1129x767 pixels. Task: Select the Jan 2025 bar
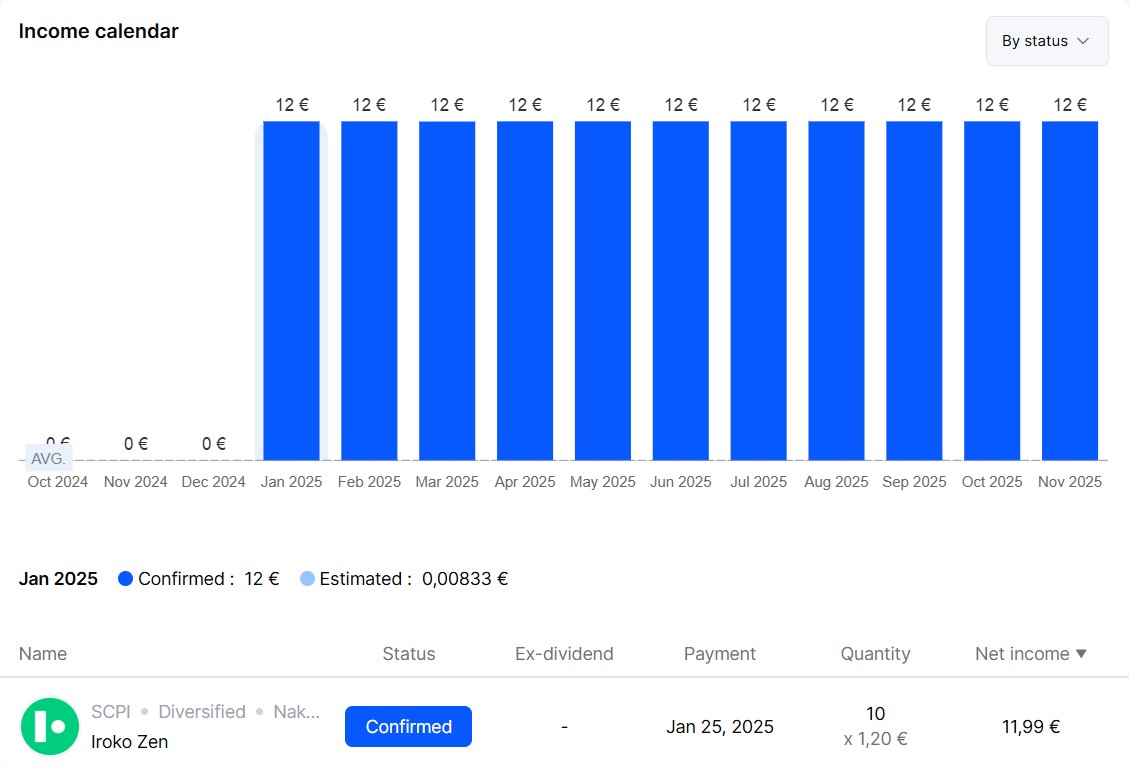[292, 291]
